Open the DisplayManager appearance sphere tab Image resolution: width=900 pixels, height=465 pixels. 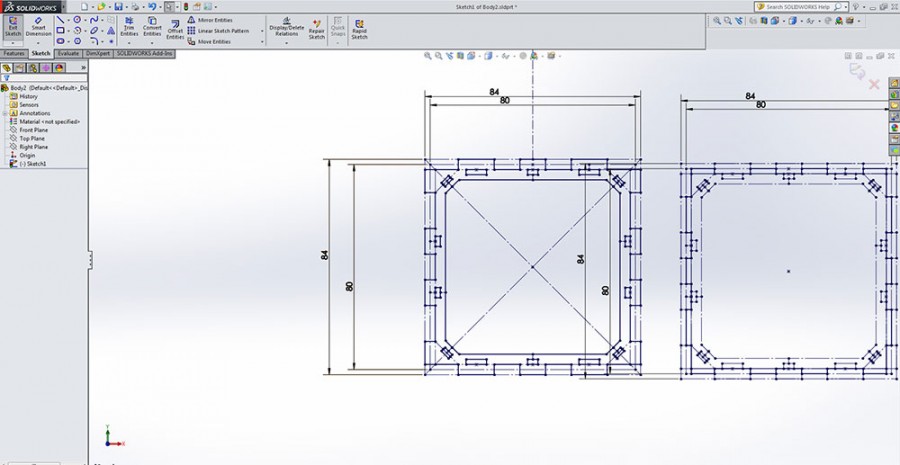click(x=59, y=68)
